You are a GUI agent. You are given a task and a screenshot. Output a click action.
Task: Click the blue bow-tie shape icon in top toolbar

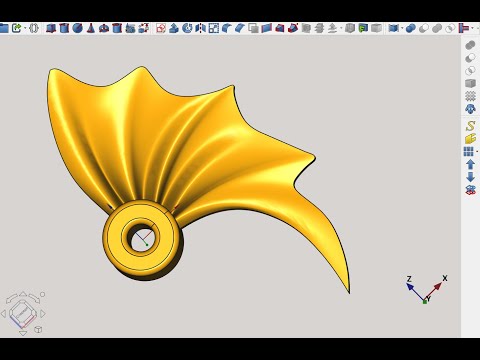pyautogui.click(x=394, y=28)
